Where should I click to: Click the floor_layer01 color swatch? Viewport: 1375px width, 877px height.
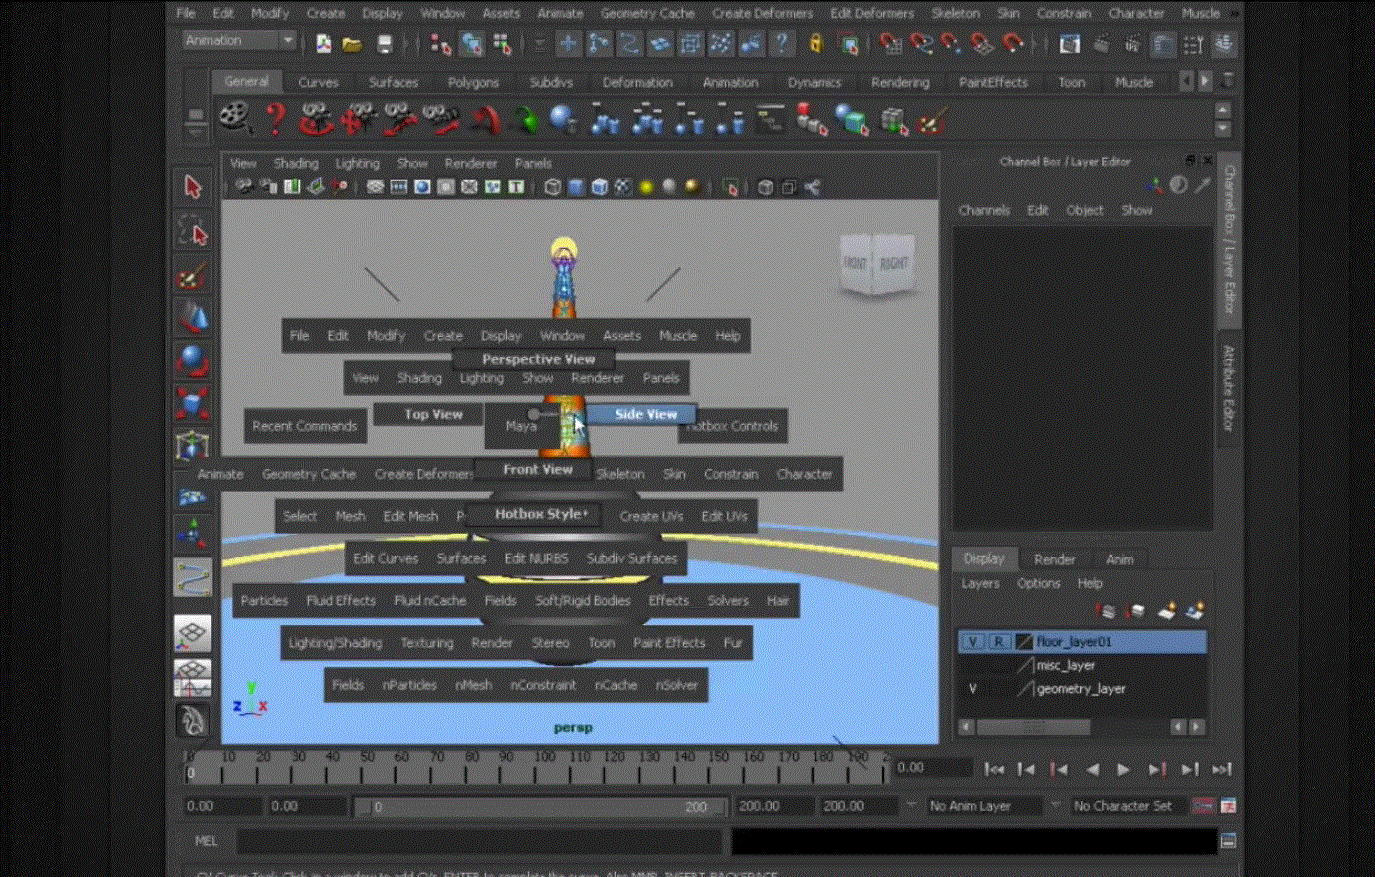click(1024, 642)
